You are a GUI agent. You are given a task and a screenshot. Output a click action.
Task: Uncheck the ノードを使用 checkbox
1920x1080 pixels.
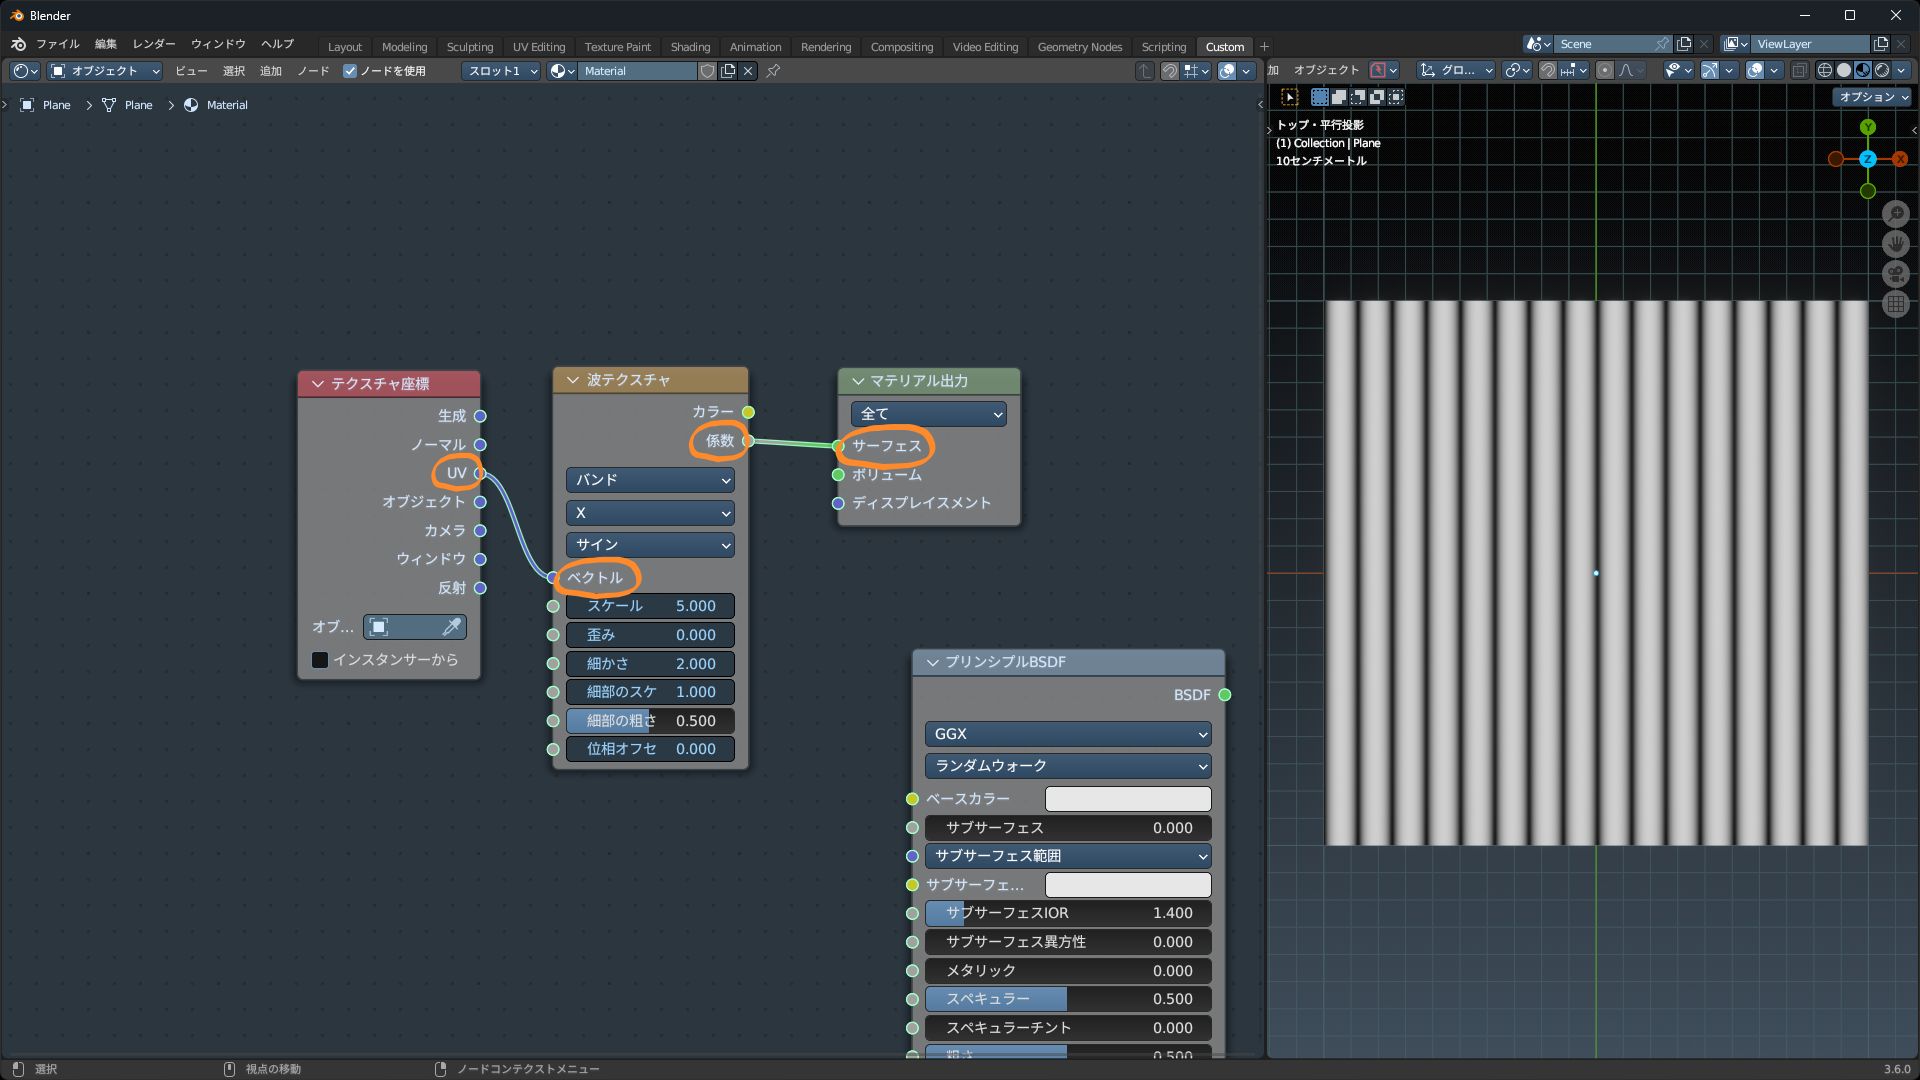350,71
